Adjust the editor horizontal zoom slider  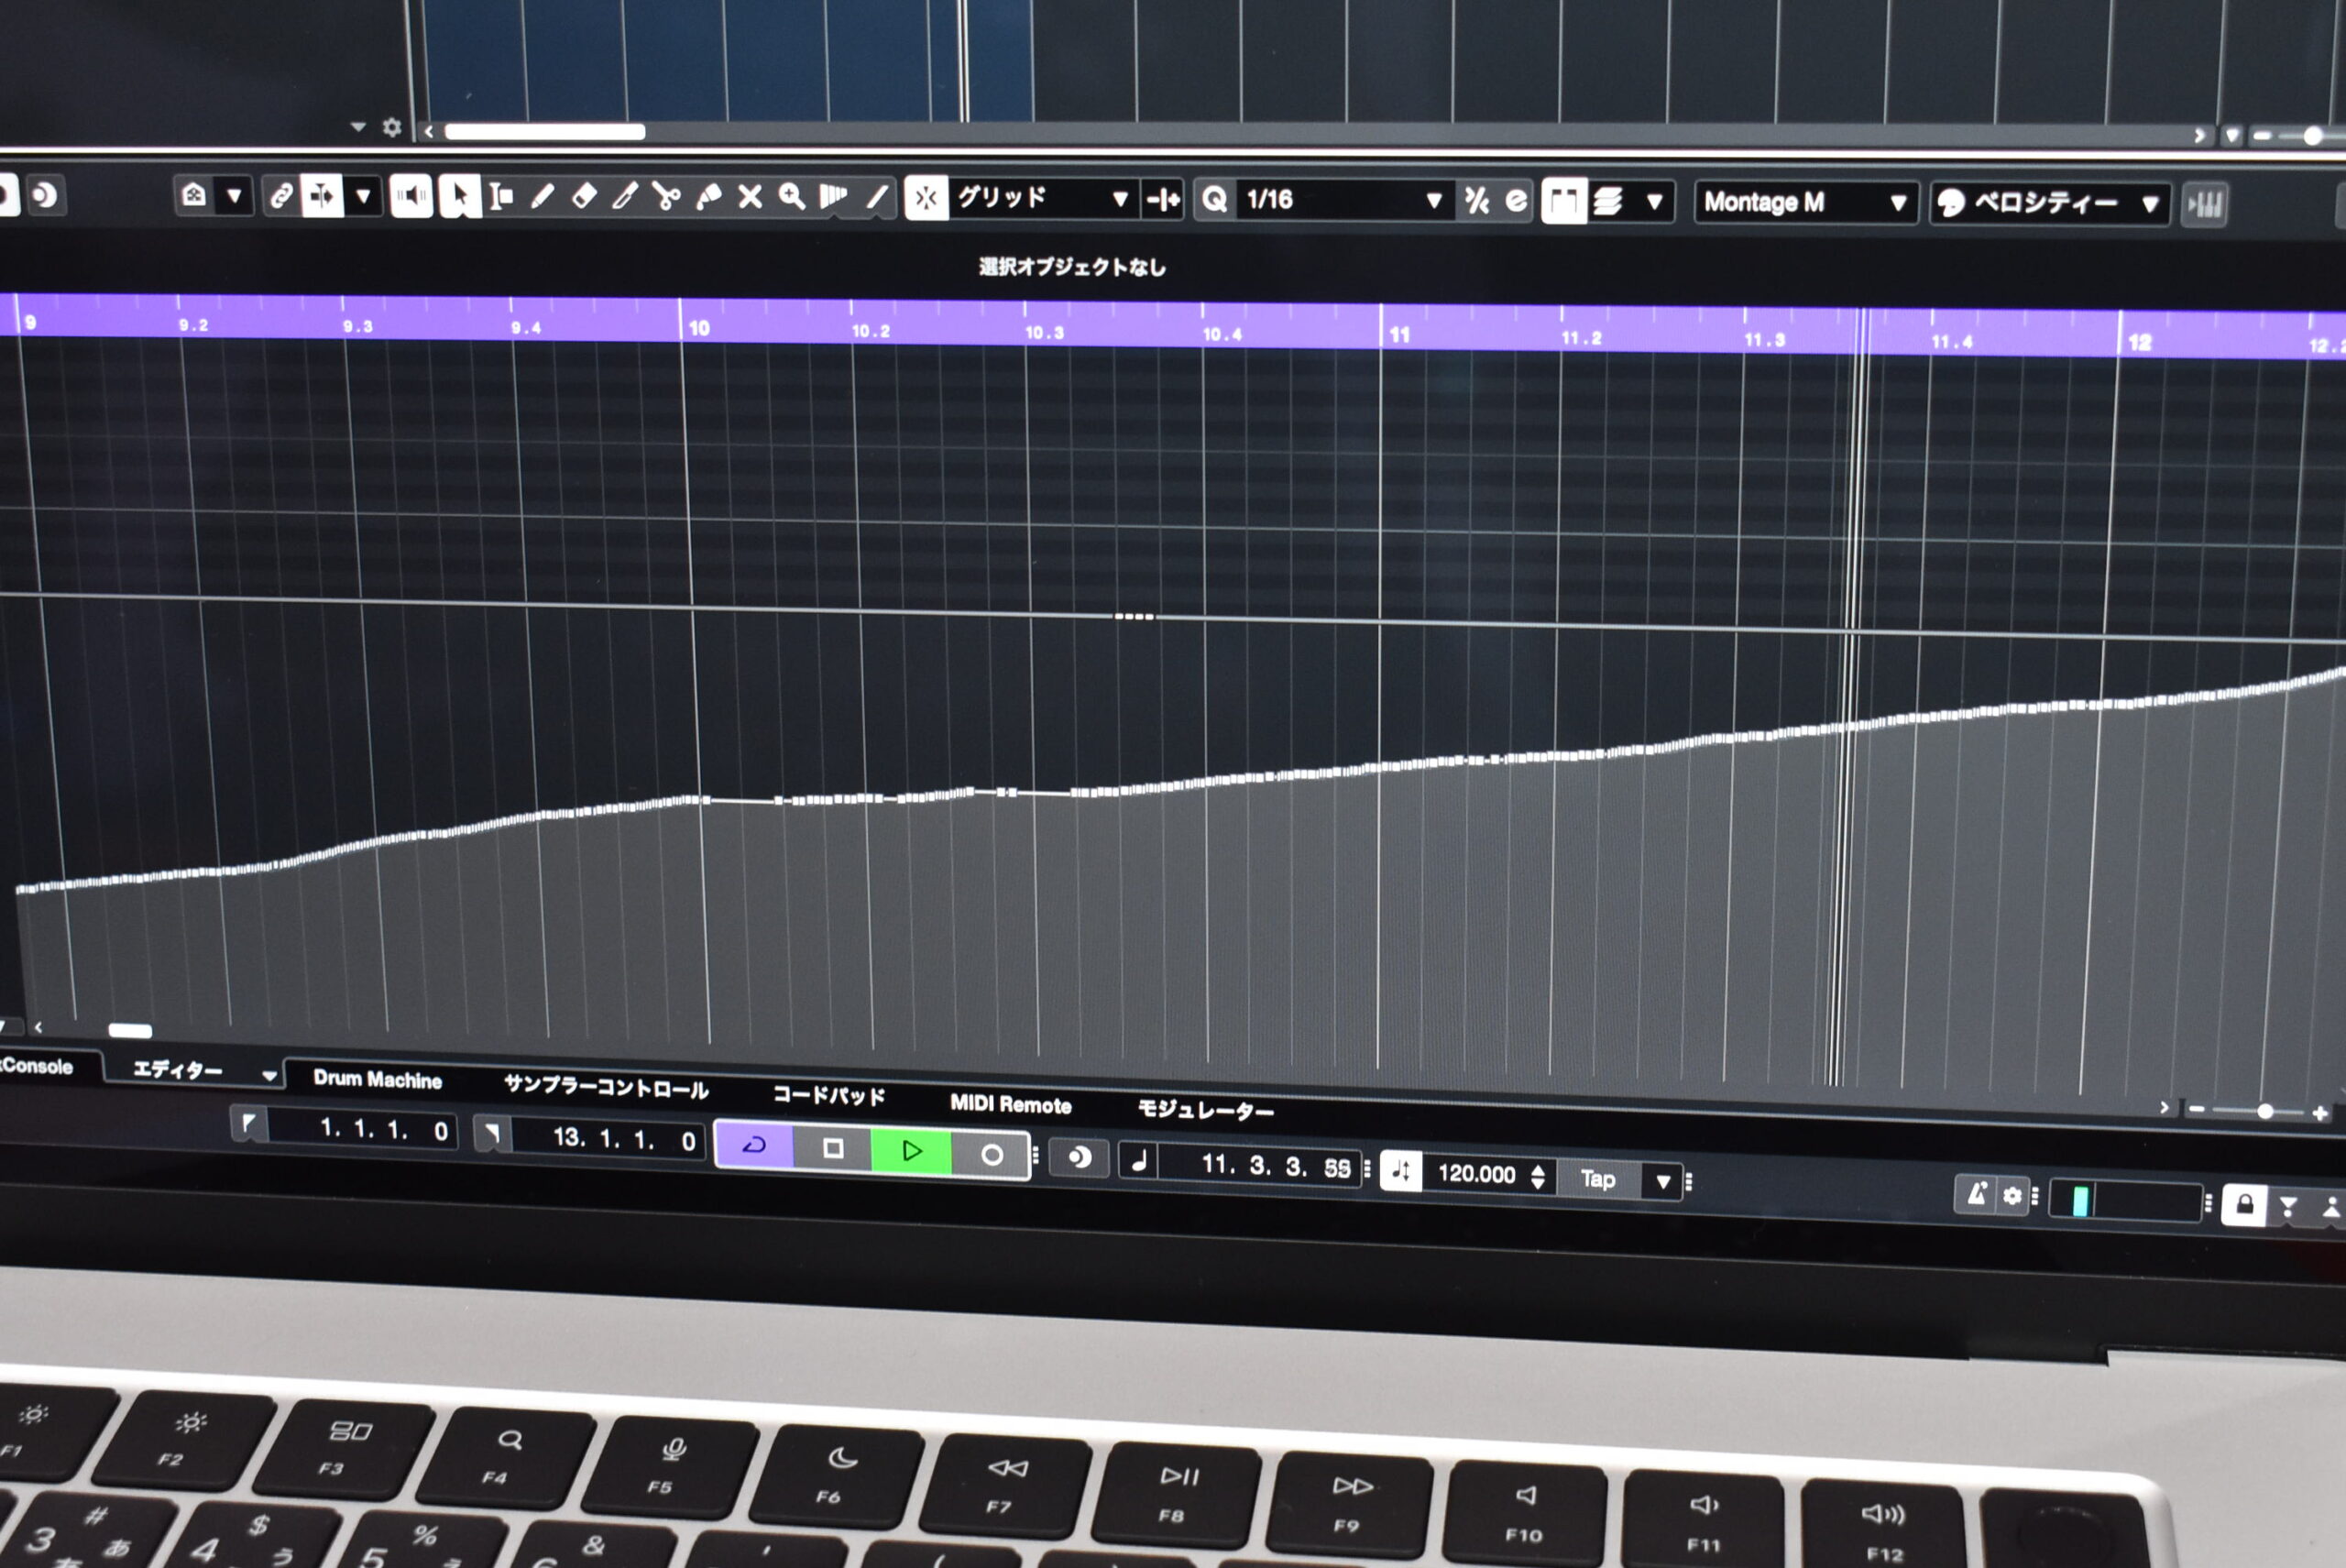(x=2265, y=1111)
